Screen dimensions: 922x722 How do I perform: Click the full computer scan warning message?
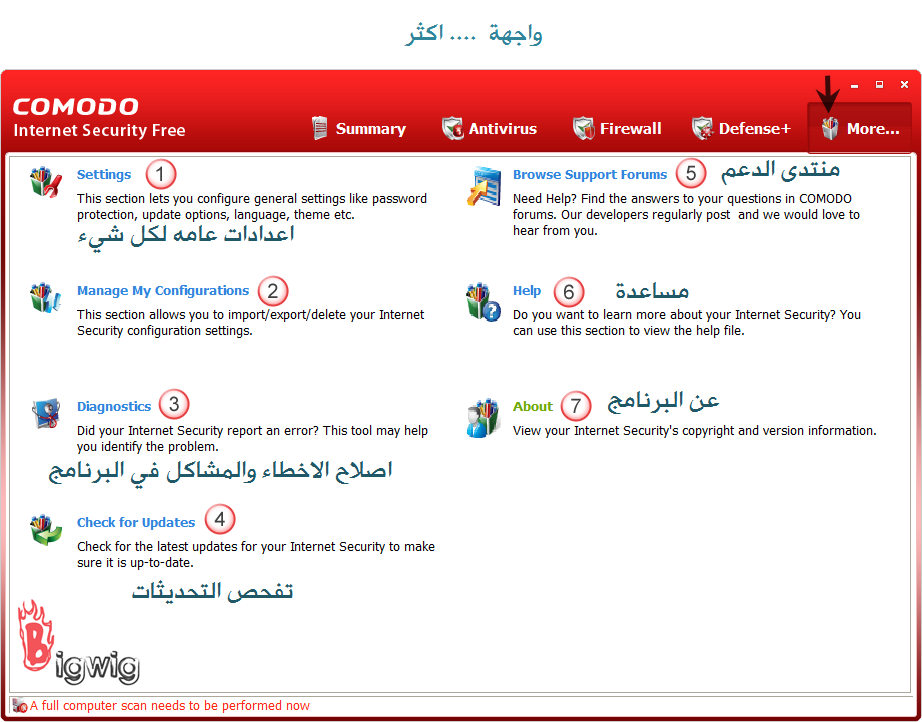[x=170, y=706]
